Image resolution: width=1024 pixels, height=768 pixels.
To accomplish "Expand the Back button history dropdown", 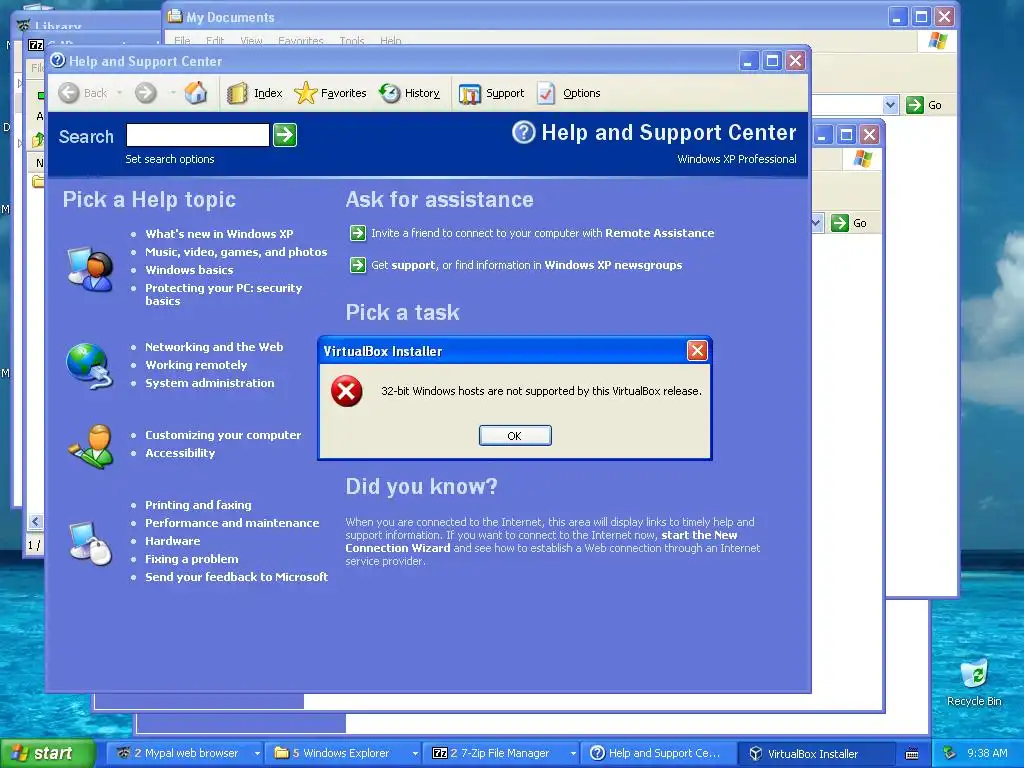I will click(120, 93).
